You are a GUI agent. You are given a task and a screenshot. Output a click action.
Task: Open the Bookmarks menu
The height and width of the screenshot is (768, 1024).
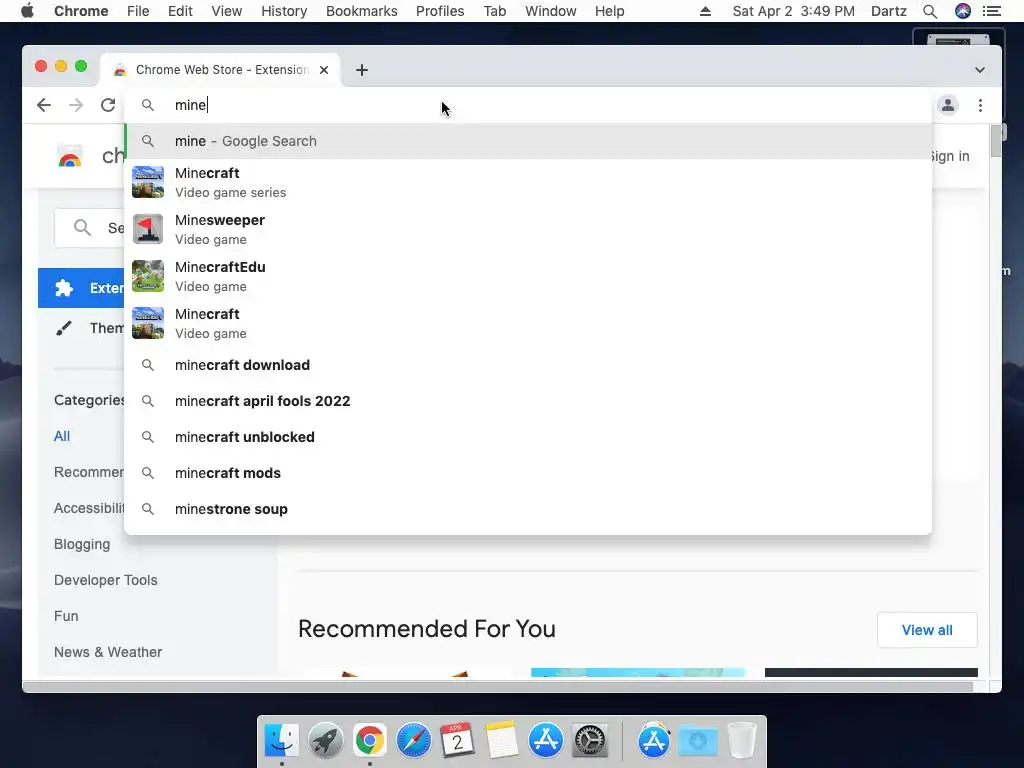pyautogui.click(x=362, y=11)
